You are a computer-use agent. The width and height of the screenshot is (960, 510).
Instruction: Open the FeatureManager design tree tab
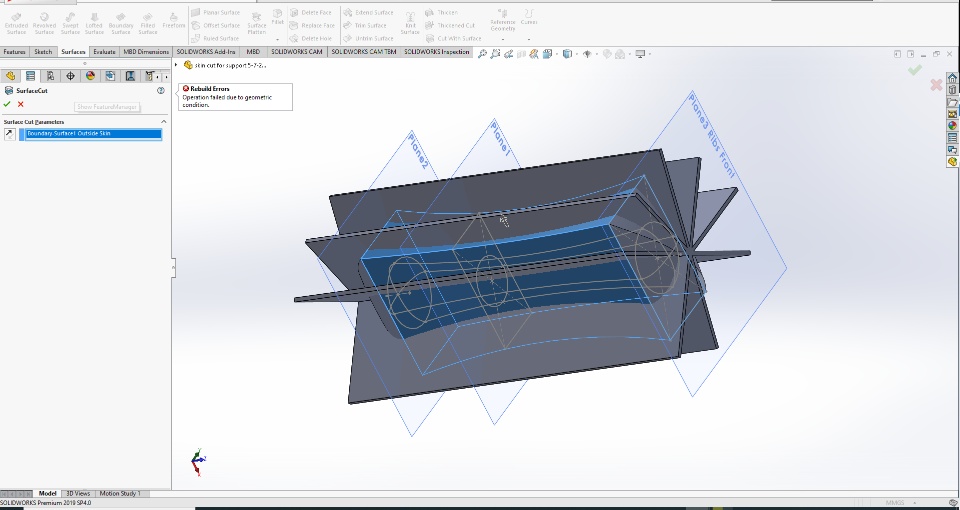coord(10,76)
